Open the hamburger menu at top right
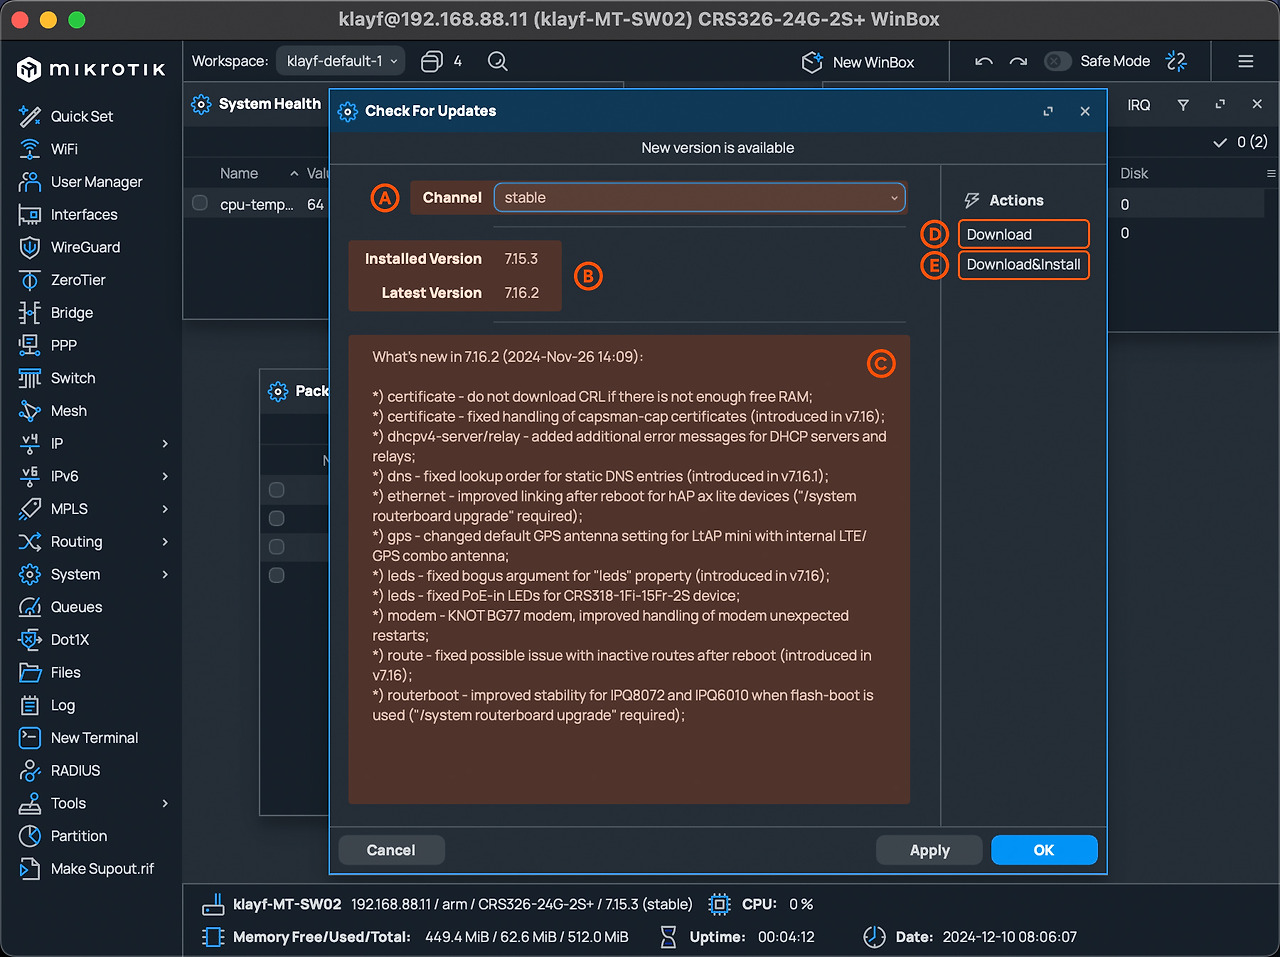The width and height of the screenshot is (1280, 957). coord(1246,61)
